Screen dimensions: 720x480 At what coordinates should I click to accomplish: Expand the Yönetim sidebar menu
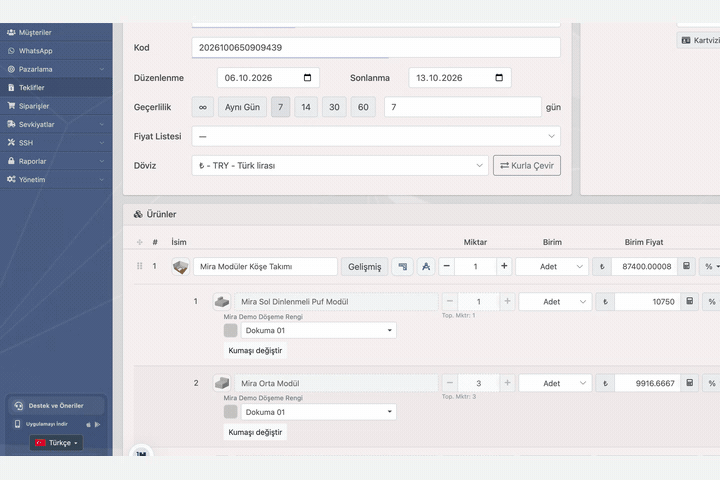pyautogui.click(x=56, y=179)
